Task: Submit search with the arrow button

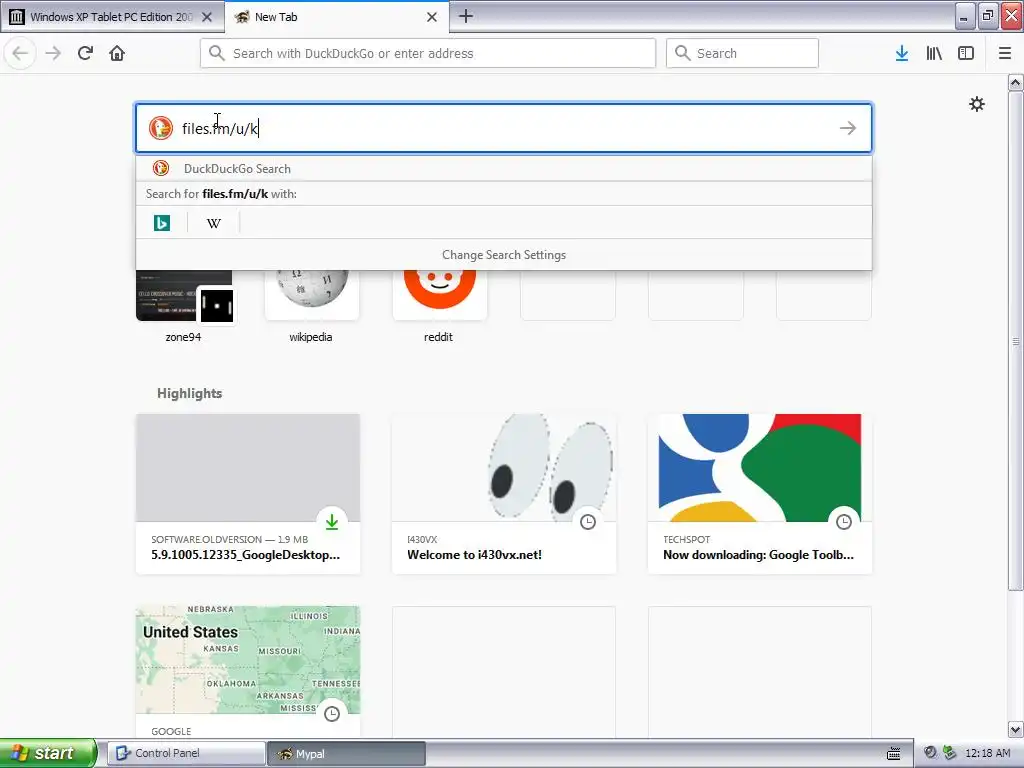Action: (x=848, y=128)
